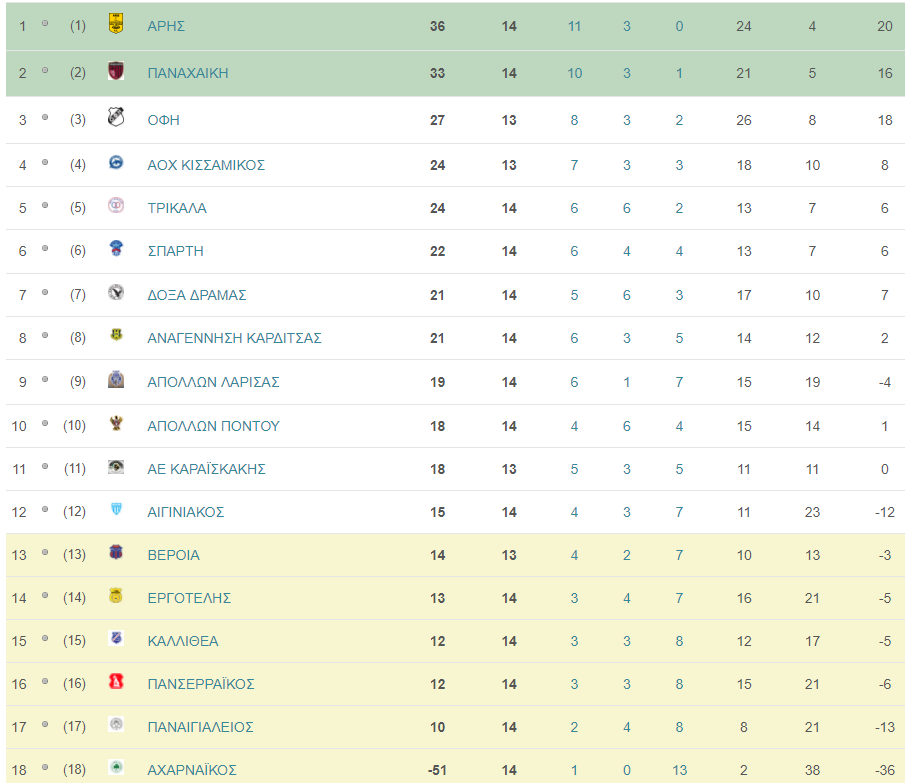The height and width of the screenshot is (783, 905).
Task: Click the ΑΟΧ ΚΙΣΣΑΜΙΚΟΣ blue round logo
Action: point(116,163)
